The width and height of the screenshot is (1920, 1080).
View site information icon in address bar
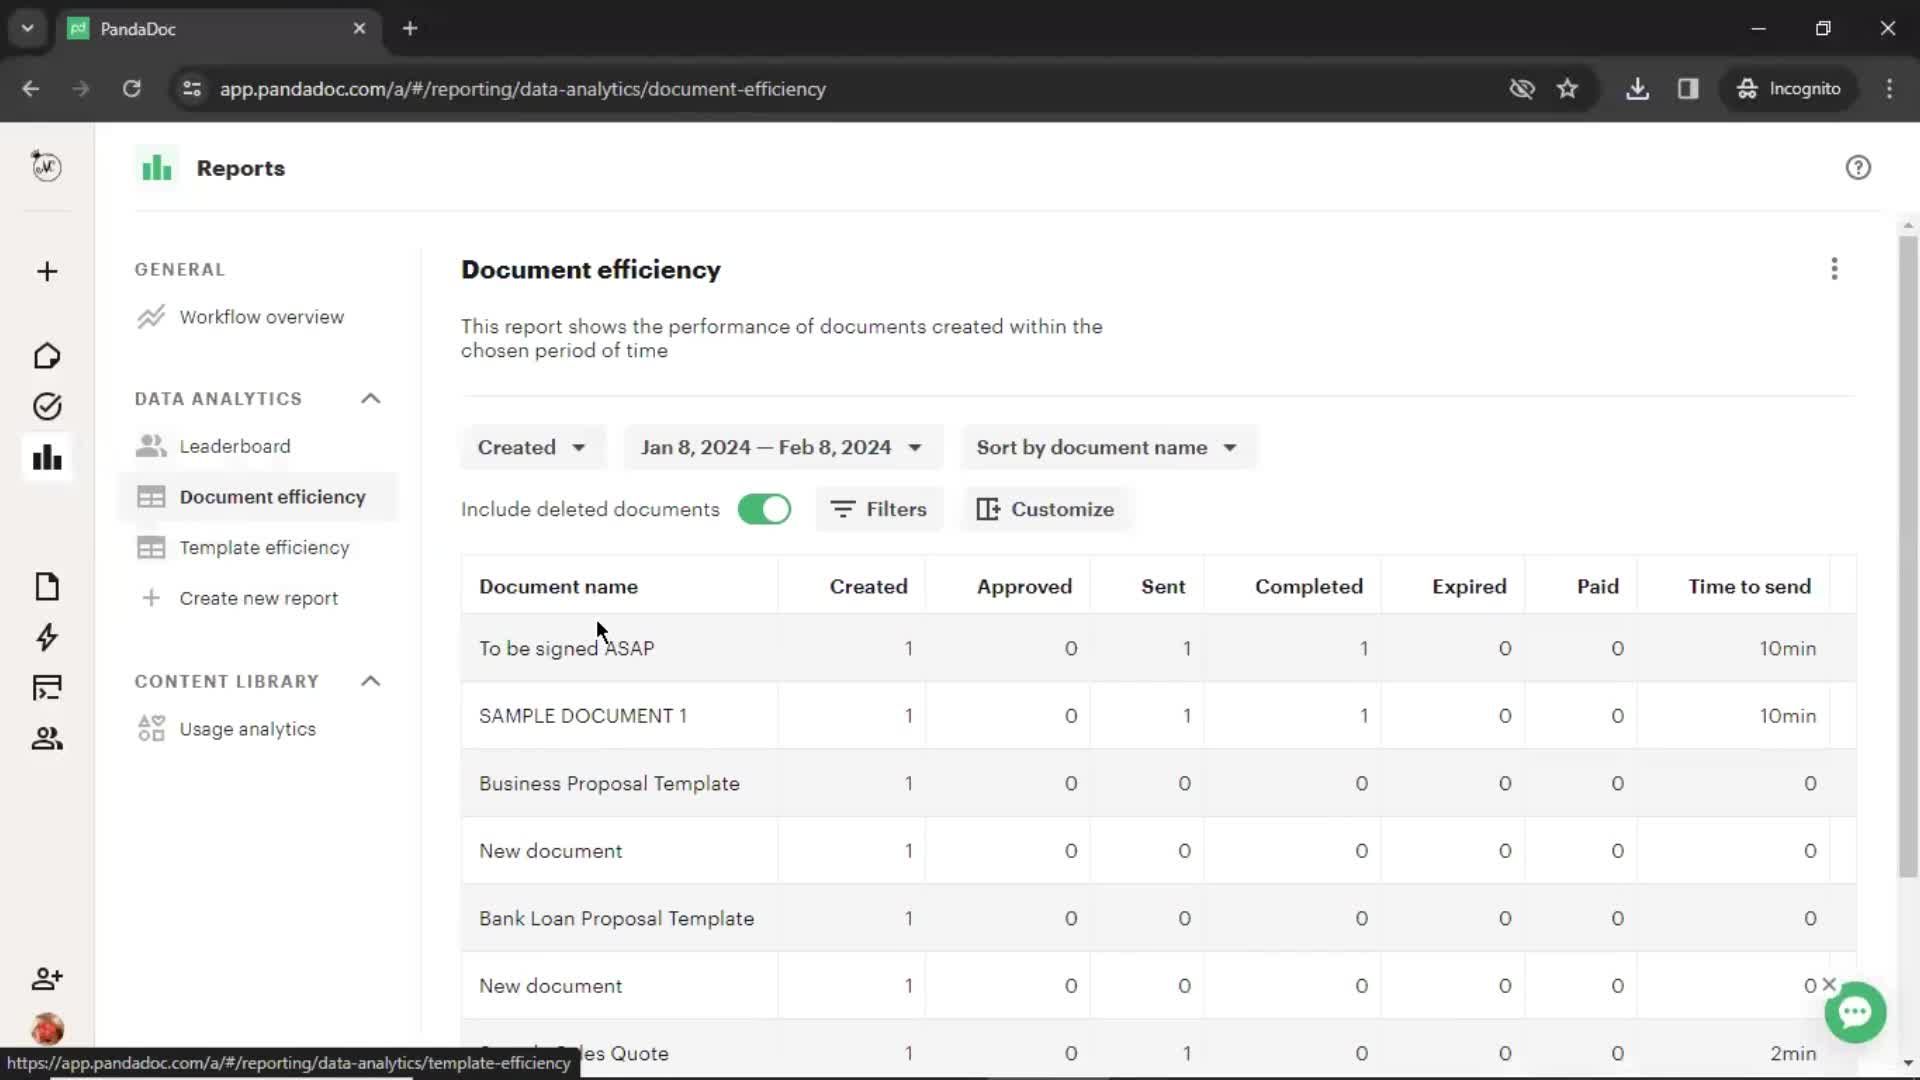[x=191, y=89]
